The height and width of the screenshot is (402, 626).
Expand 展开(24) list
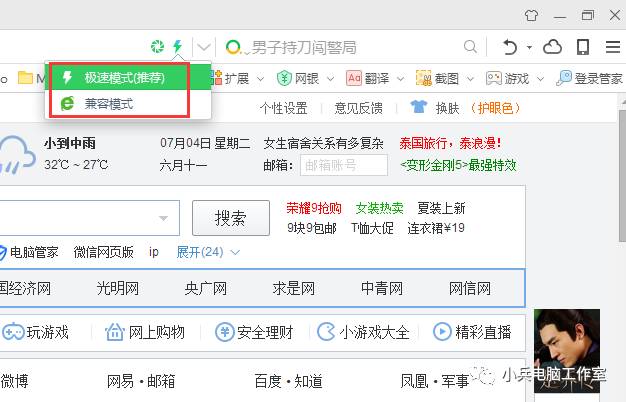click(x=208, y=252)
